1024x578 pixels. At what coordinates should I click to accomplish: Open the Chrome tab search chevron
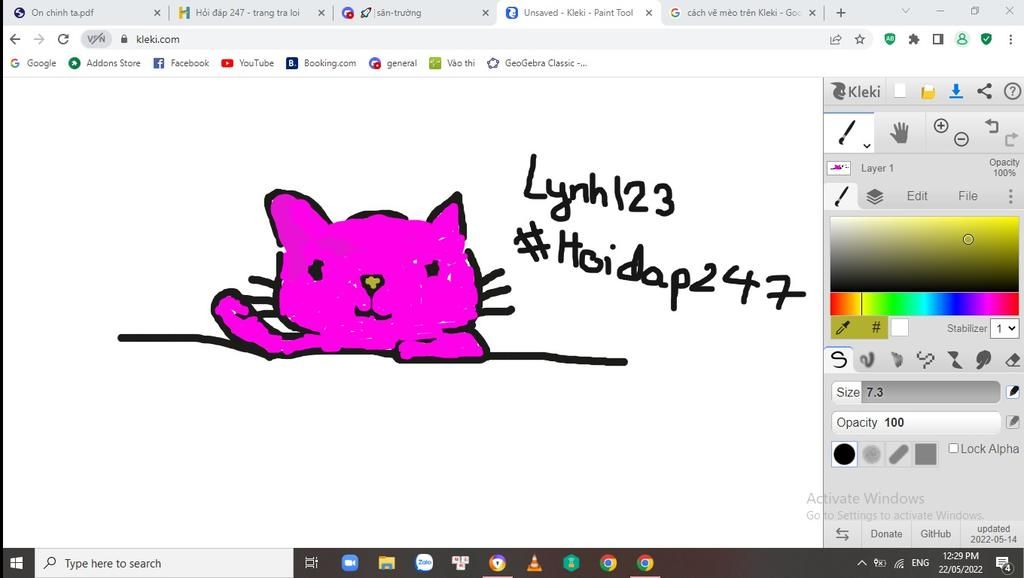tap(905, 12)
